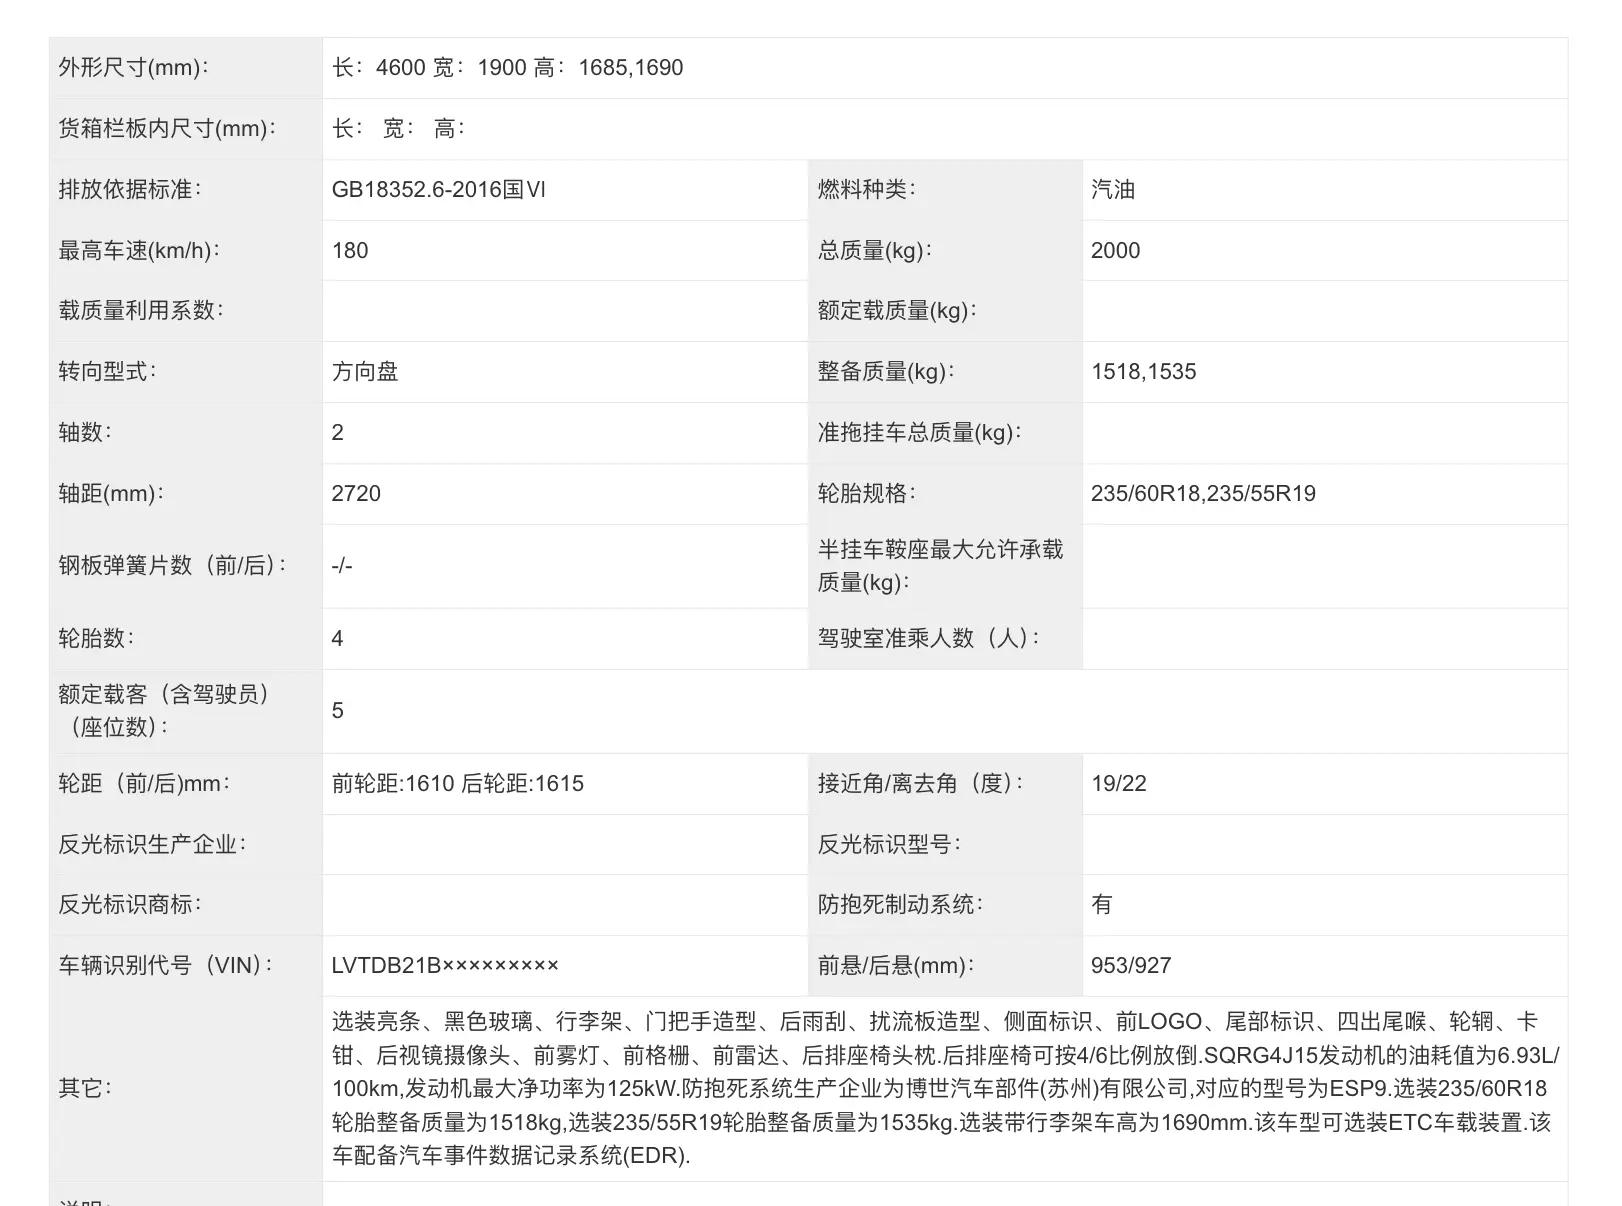Select top speed value 180

(350, 251)
